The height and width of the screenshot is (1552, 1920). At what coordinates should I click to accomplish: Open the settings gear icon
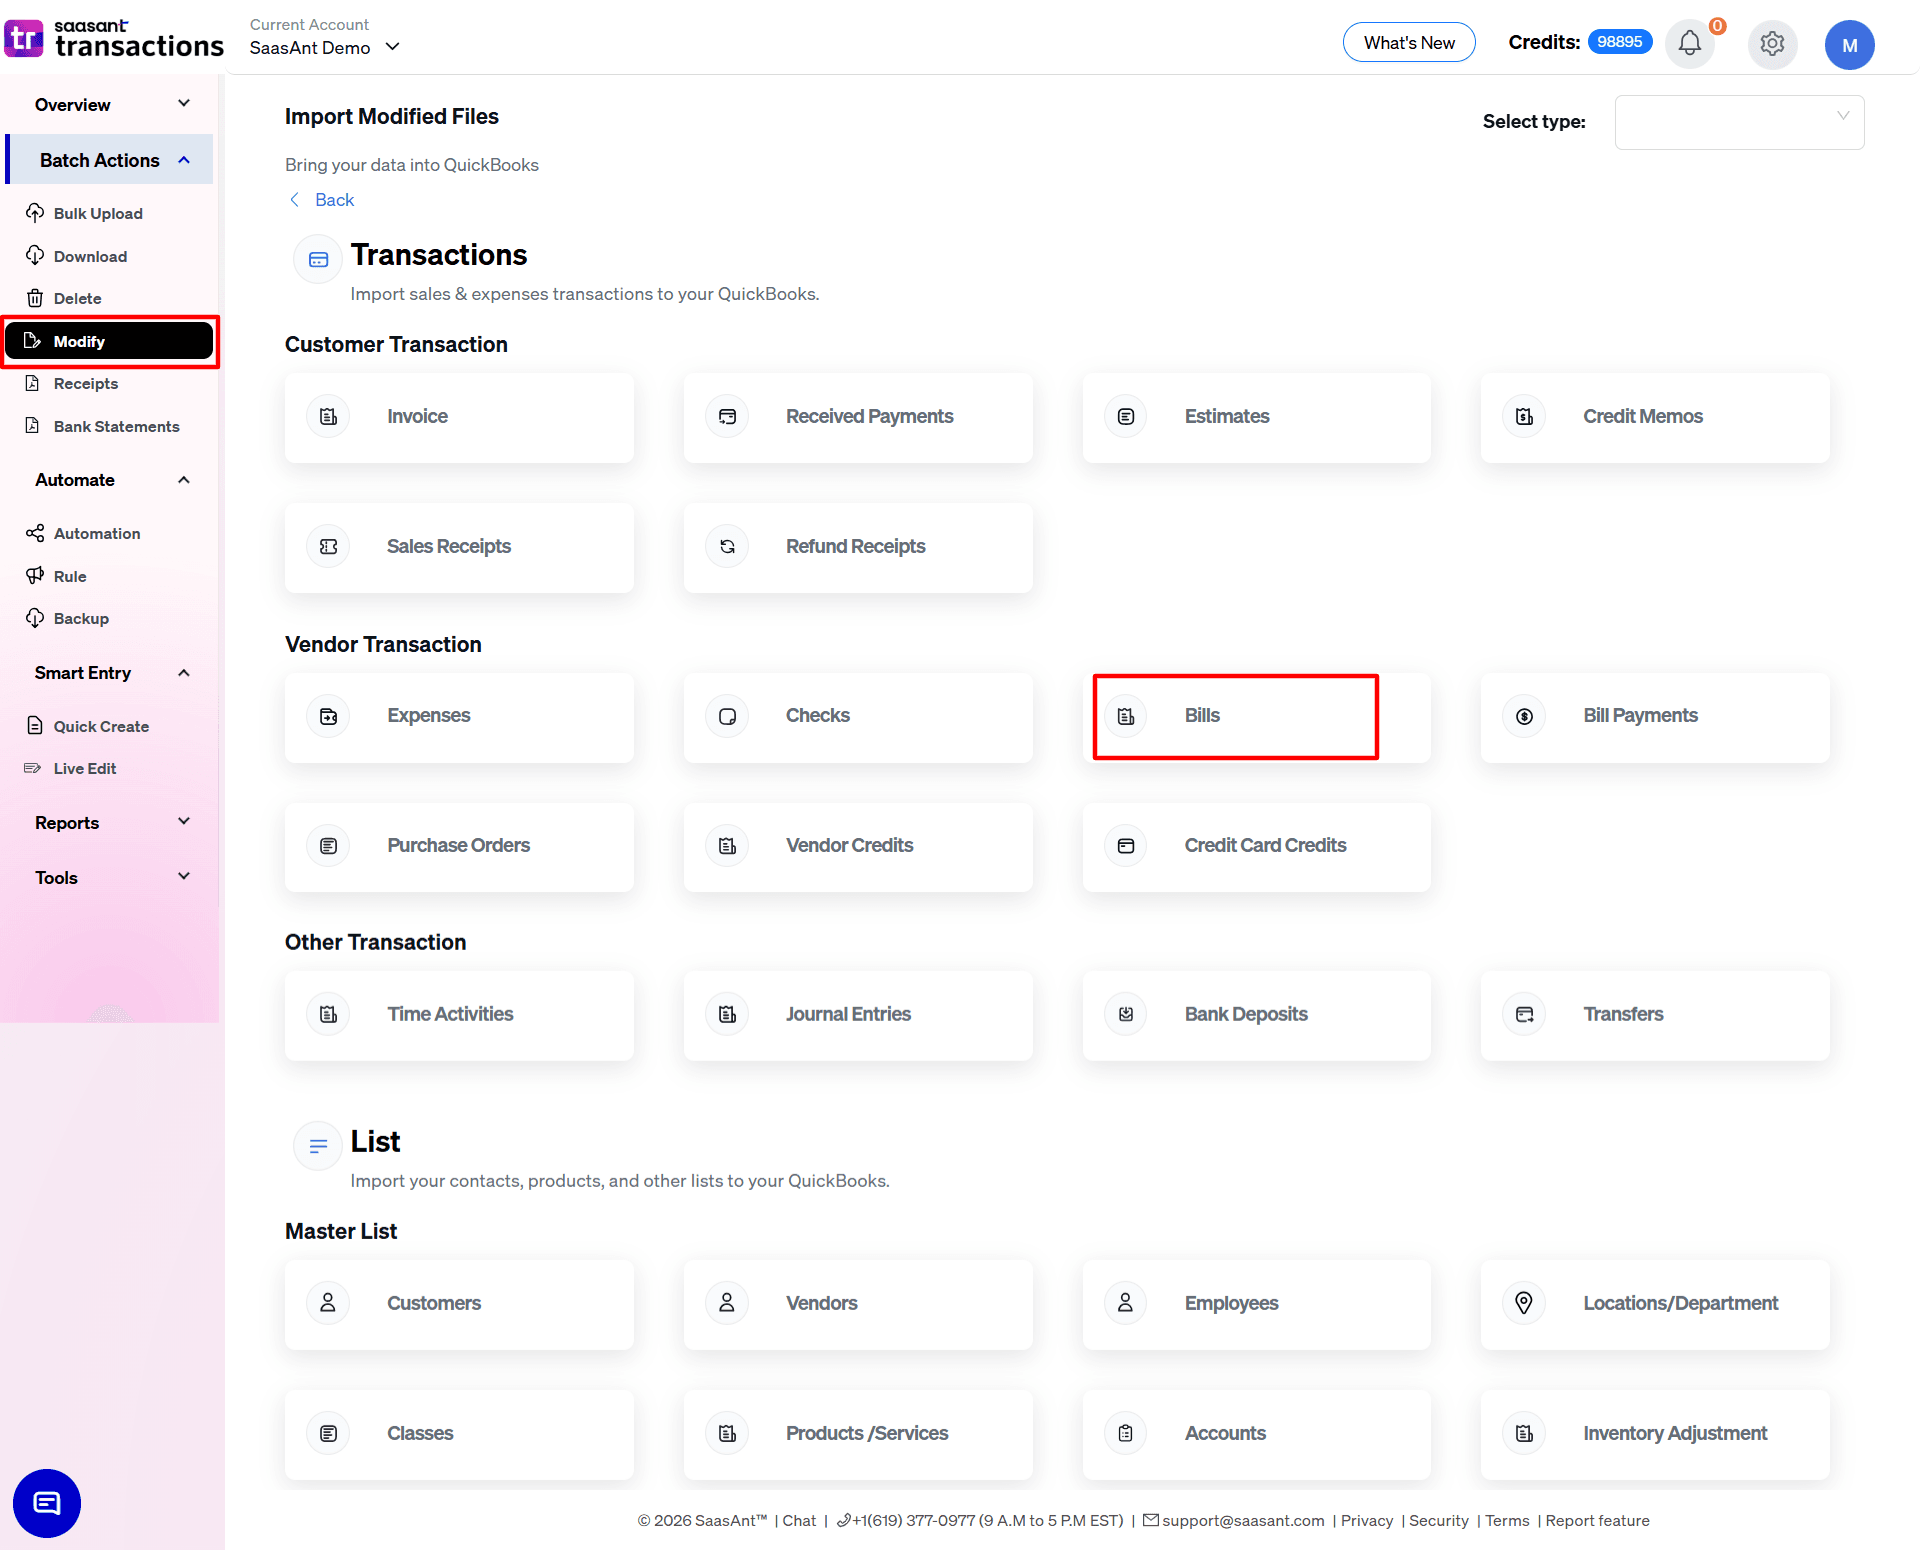pyautogui.click(x=1772, y=44)
